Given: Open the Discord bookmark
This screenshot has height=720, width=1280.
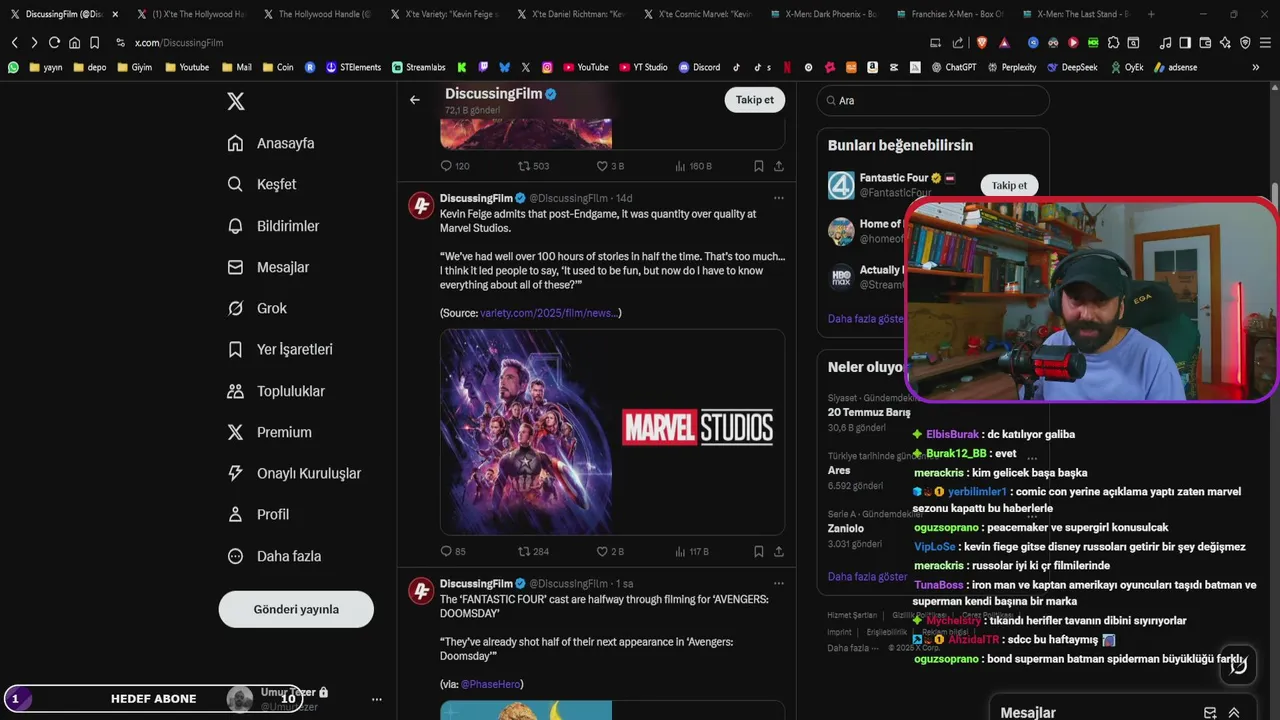Looking at the screenshot, I should point(699,67).
